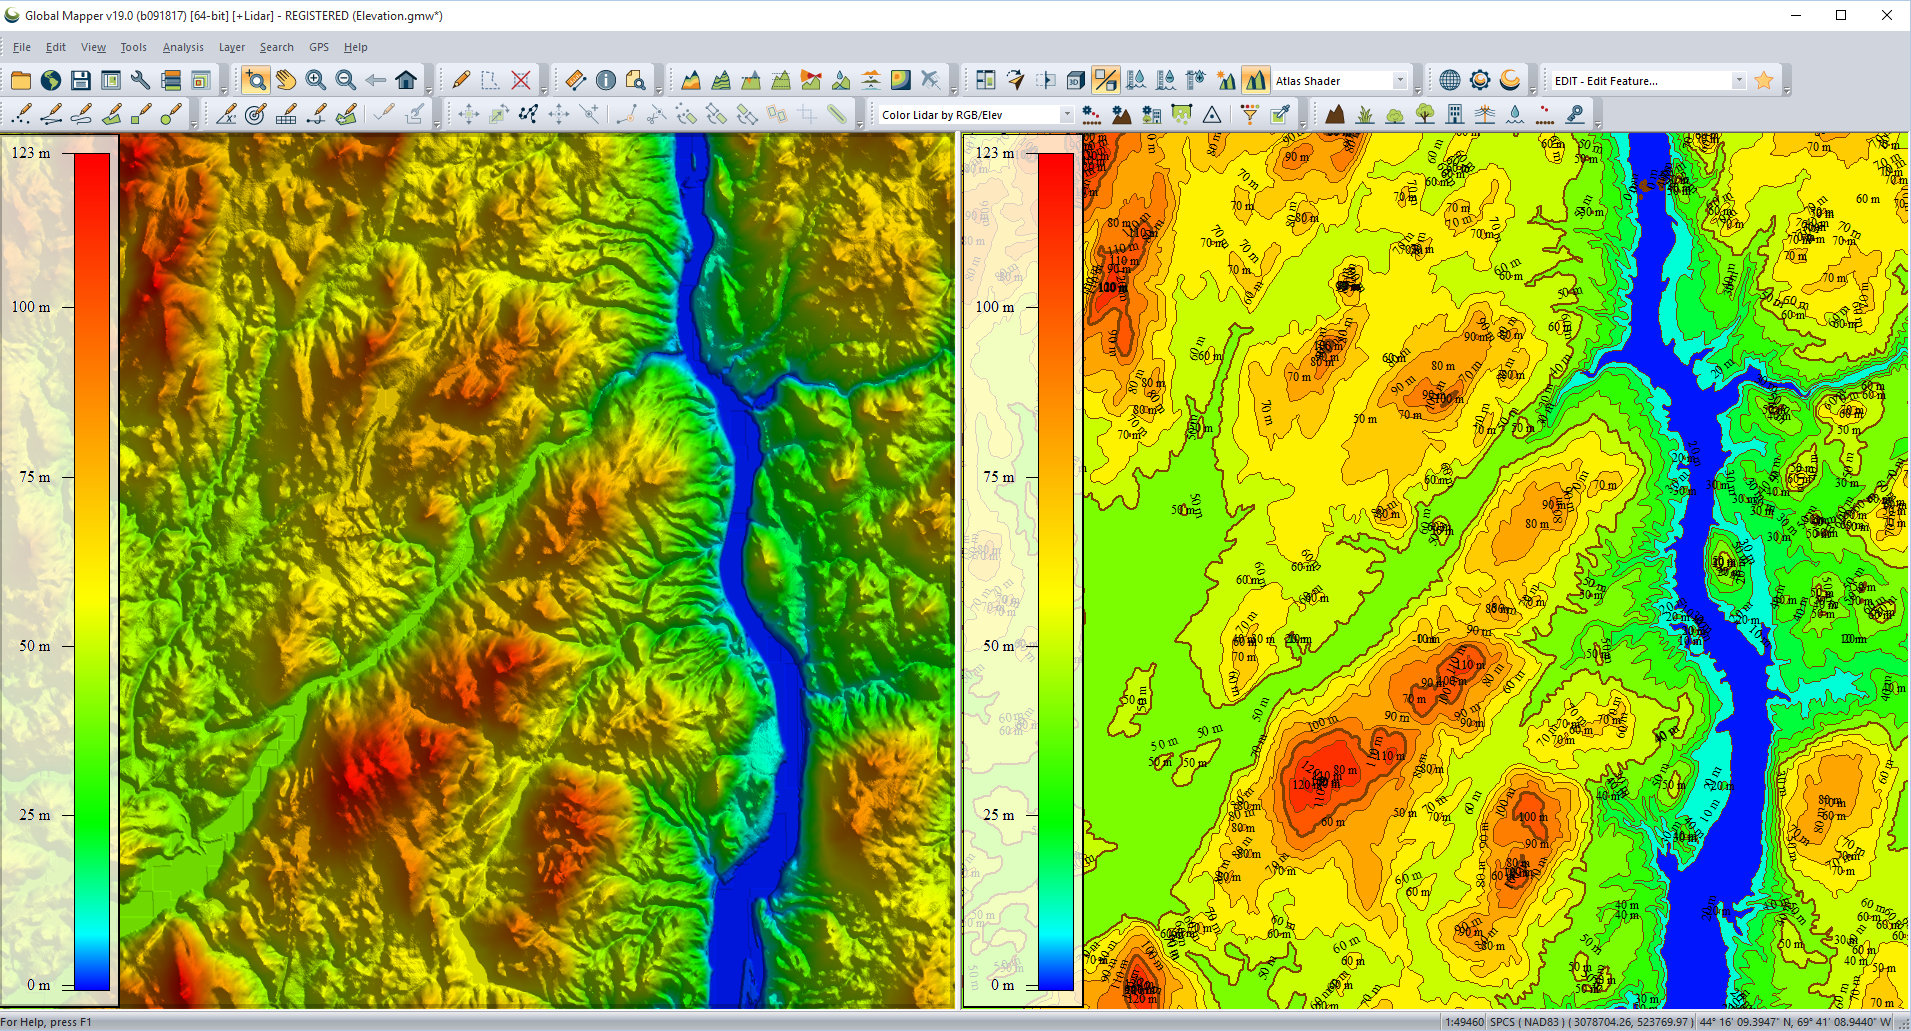Click the lidar ground mountain class icon
This screenshot has height=1031, width=1911.
pos(1335,115)
